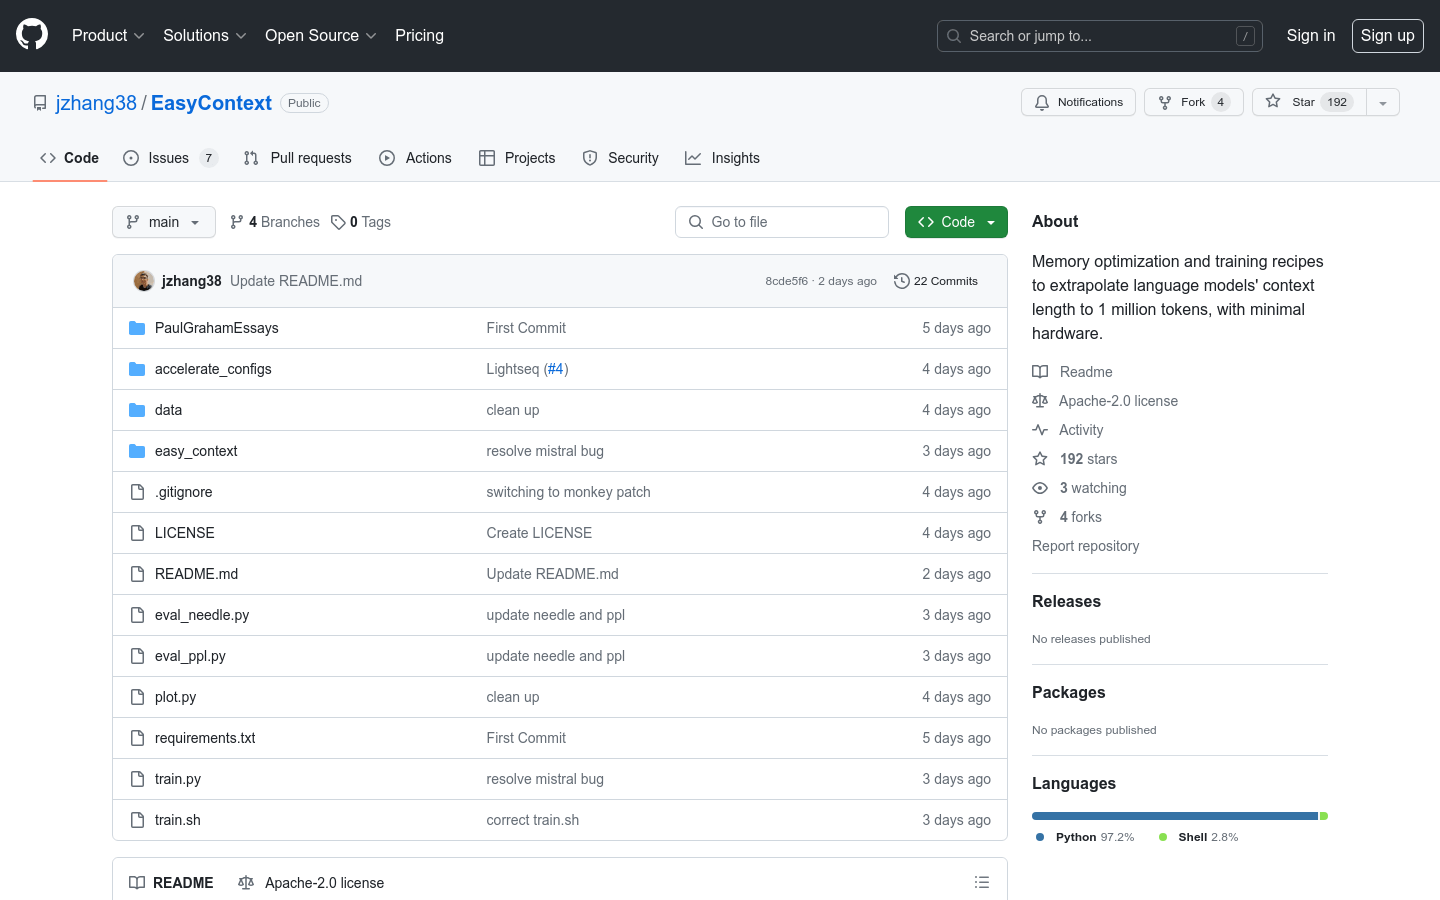This screenshot has height=900, width=1440.
Task: Click the tag icon next to 0 Tags
Action: (338, 222)
